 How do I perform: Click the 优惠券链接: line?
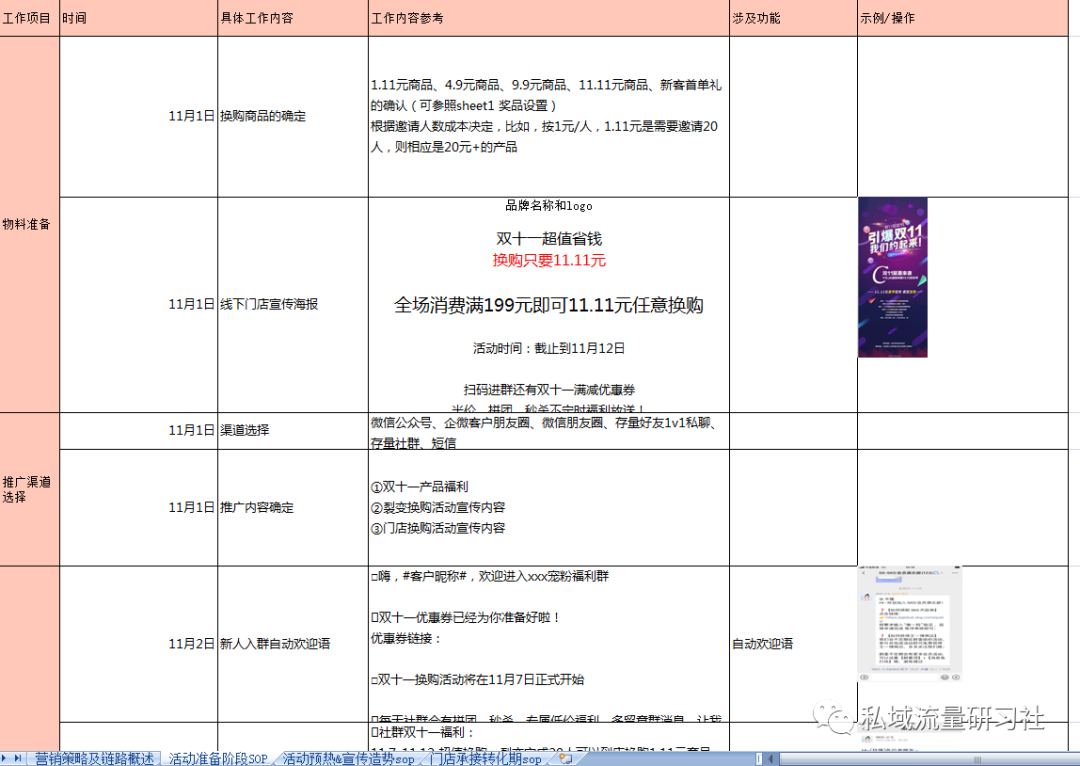(x=406, y=639)
